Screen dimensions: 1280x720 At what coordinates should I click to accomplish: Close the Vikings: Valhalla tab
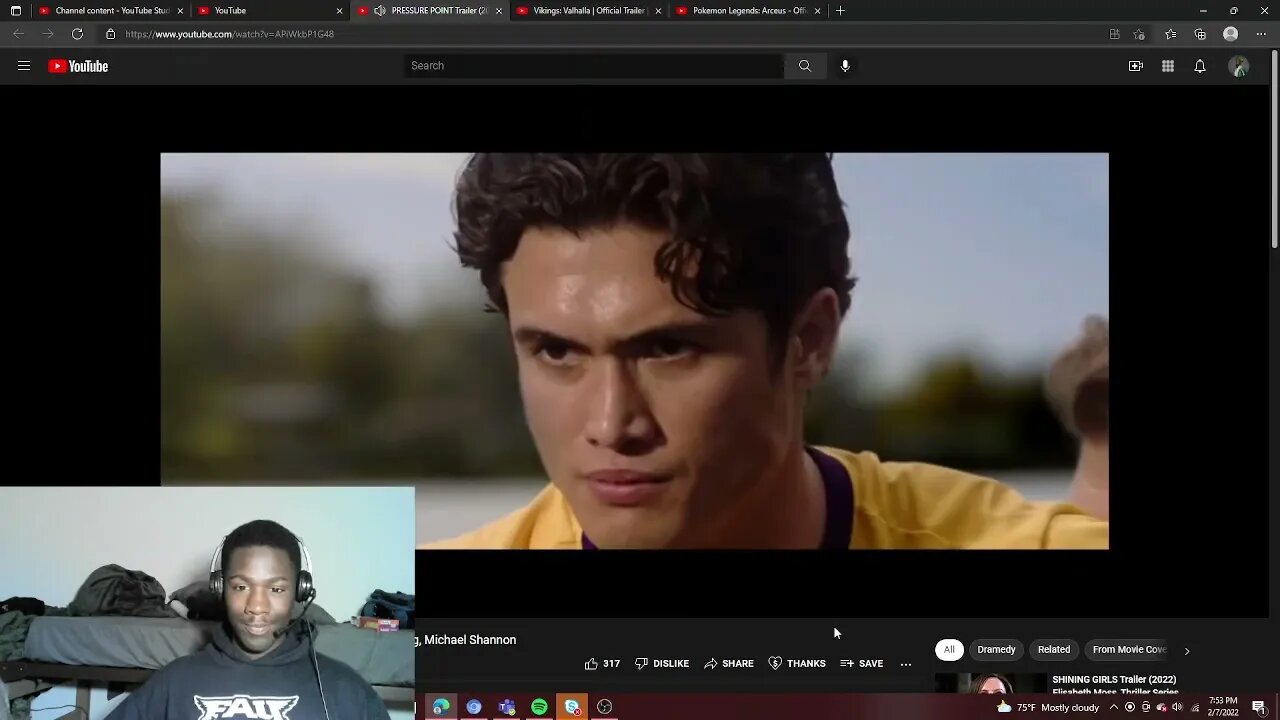[x=658, y=11]
